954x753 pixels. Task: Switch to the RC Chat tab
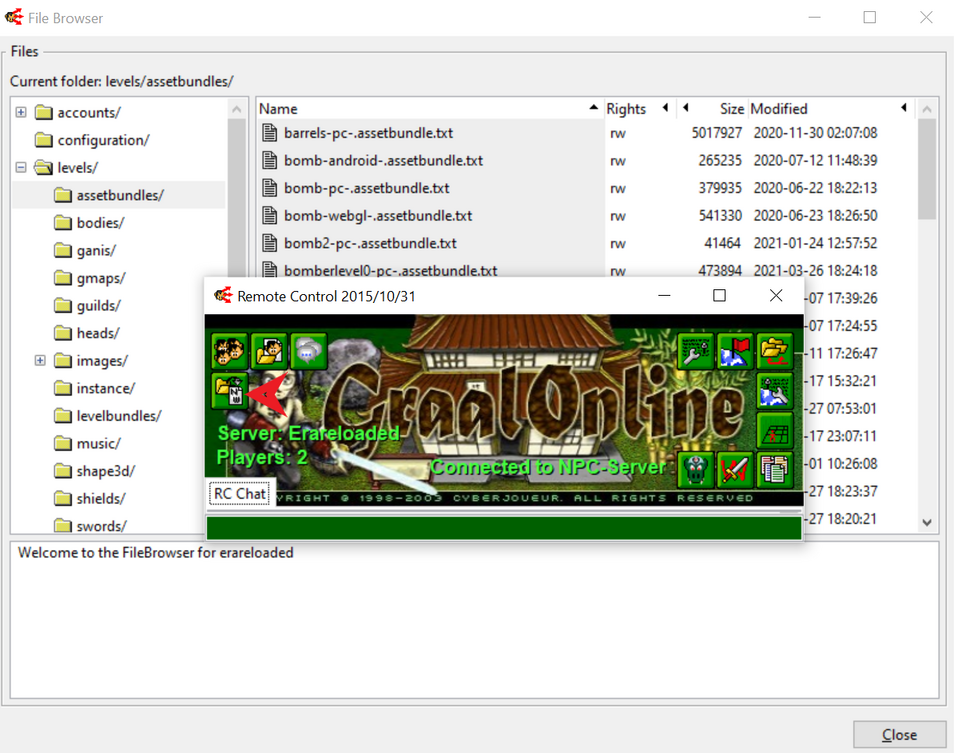[x=240, y=494]
